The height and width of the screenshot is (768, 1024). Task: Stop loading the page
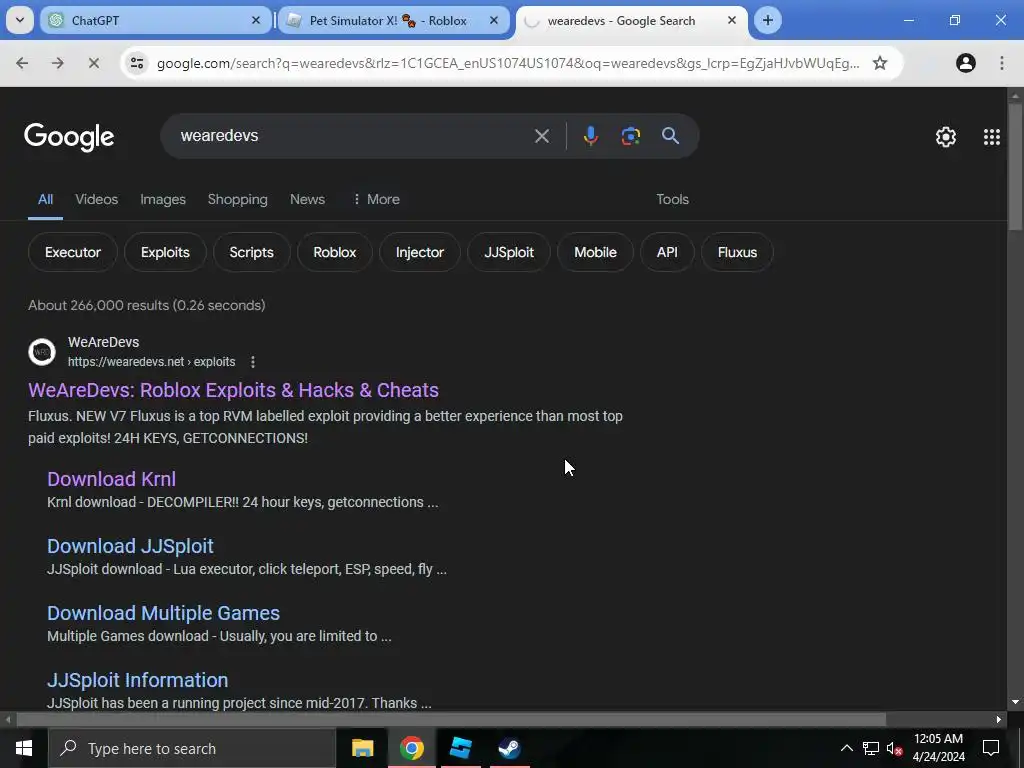93,63
